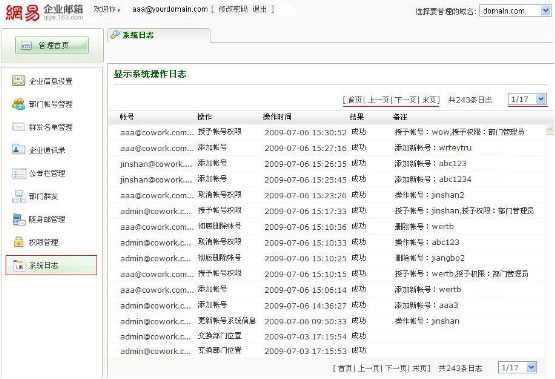
Task: Click bottom pagination 上一页 link
Action: (369, 368)
